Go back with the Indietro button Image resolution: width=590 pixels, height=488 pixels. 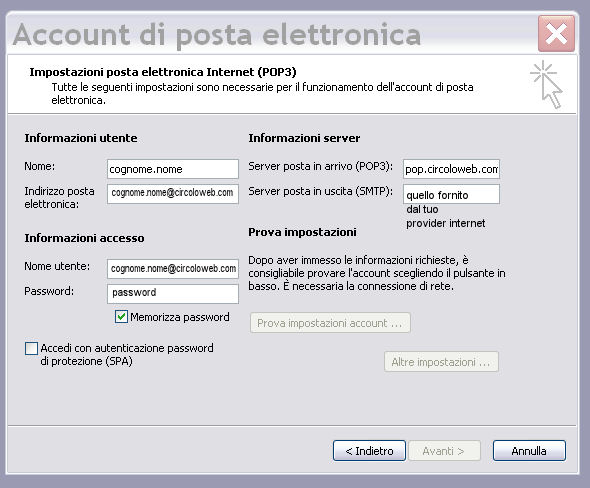point(369,451)
